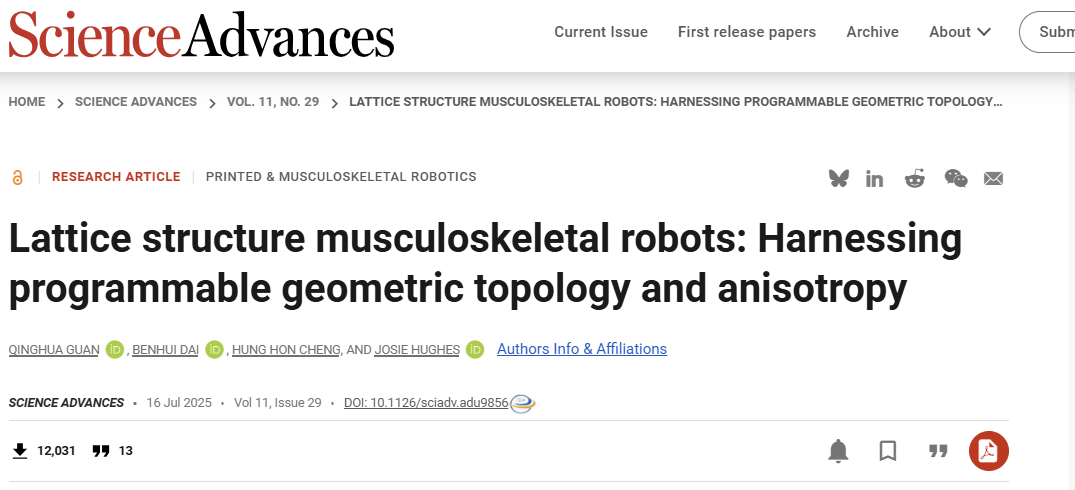Click the cite quotation-mark icon
This screenshot has width=1075, height=490.
938,451
